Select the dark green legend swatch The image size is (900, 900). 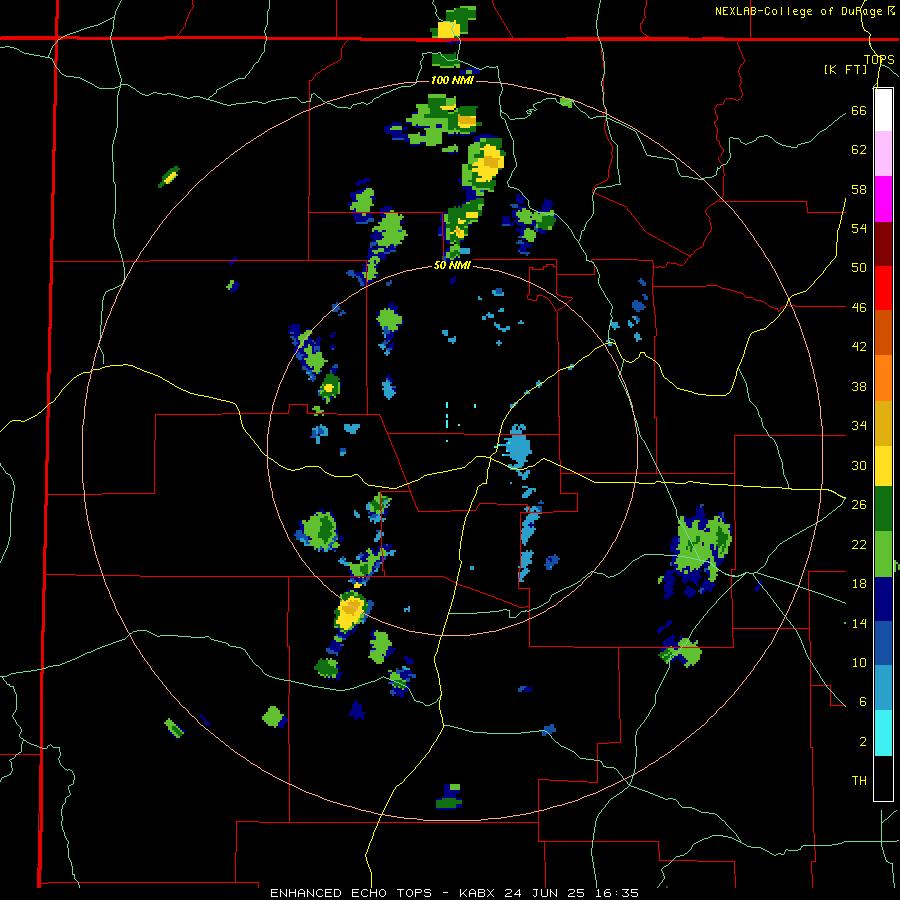tap(883, 509)
